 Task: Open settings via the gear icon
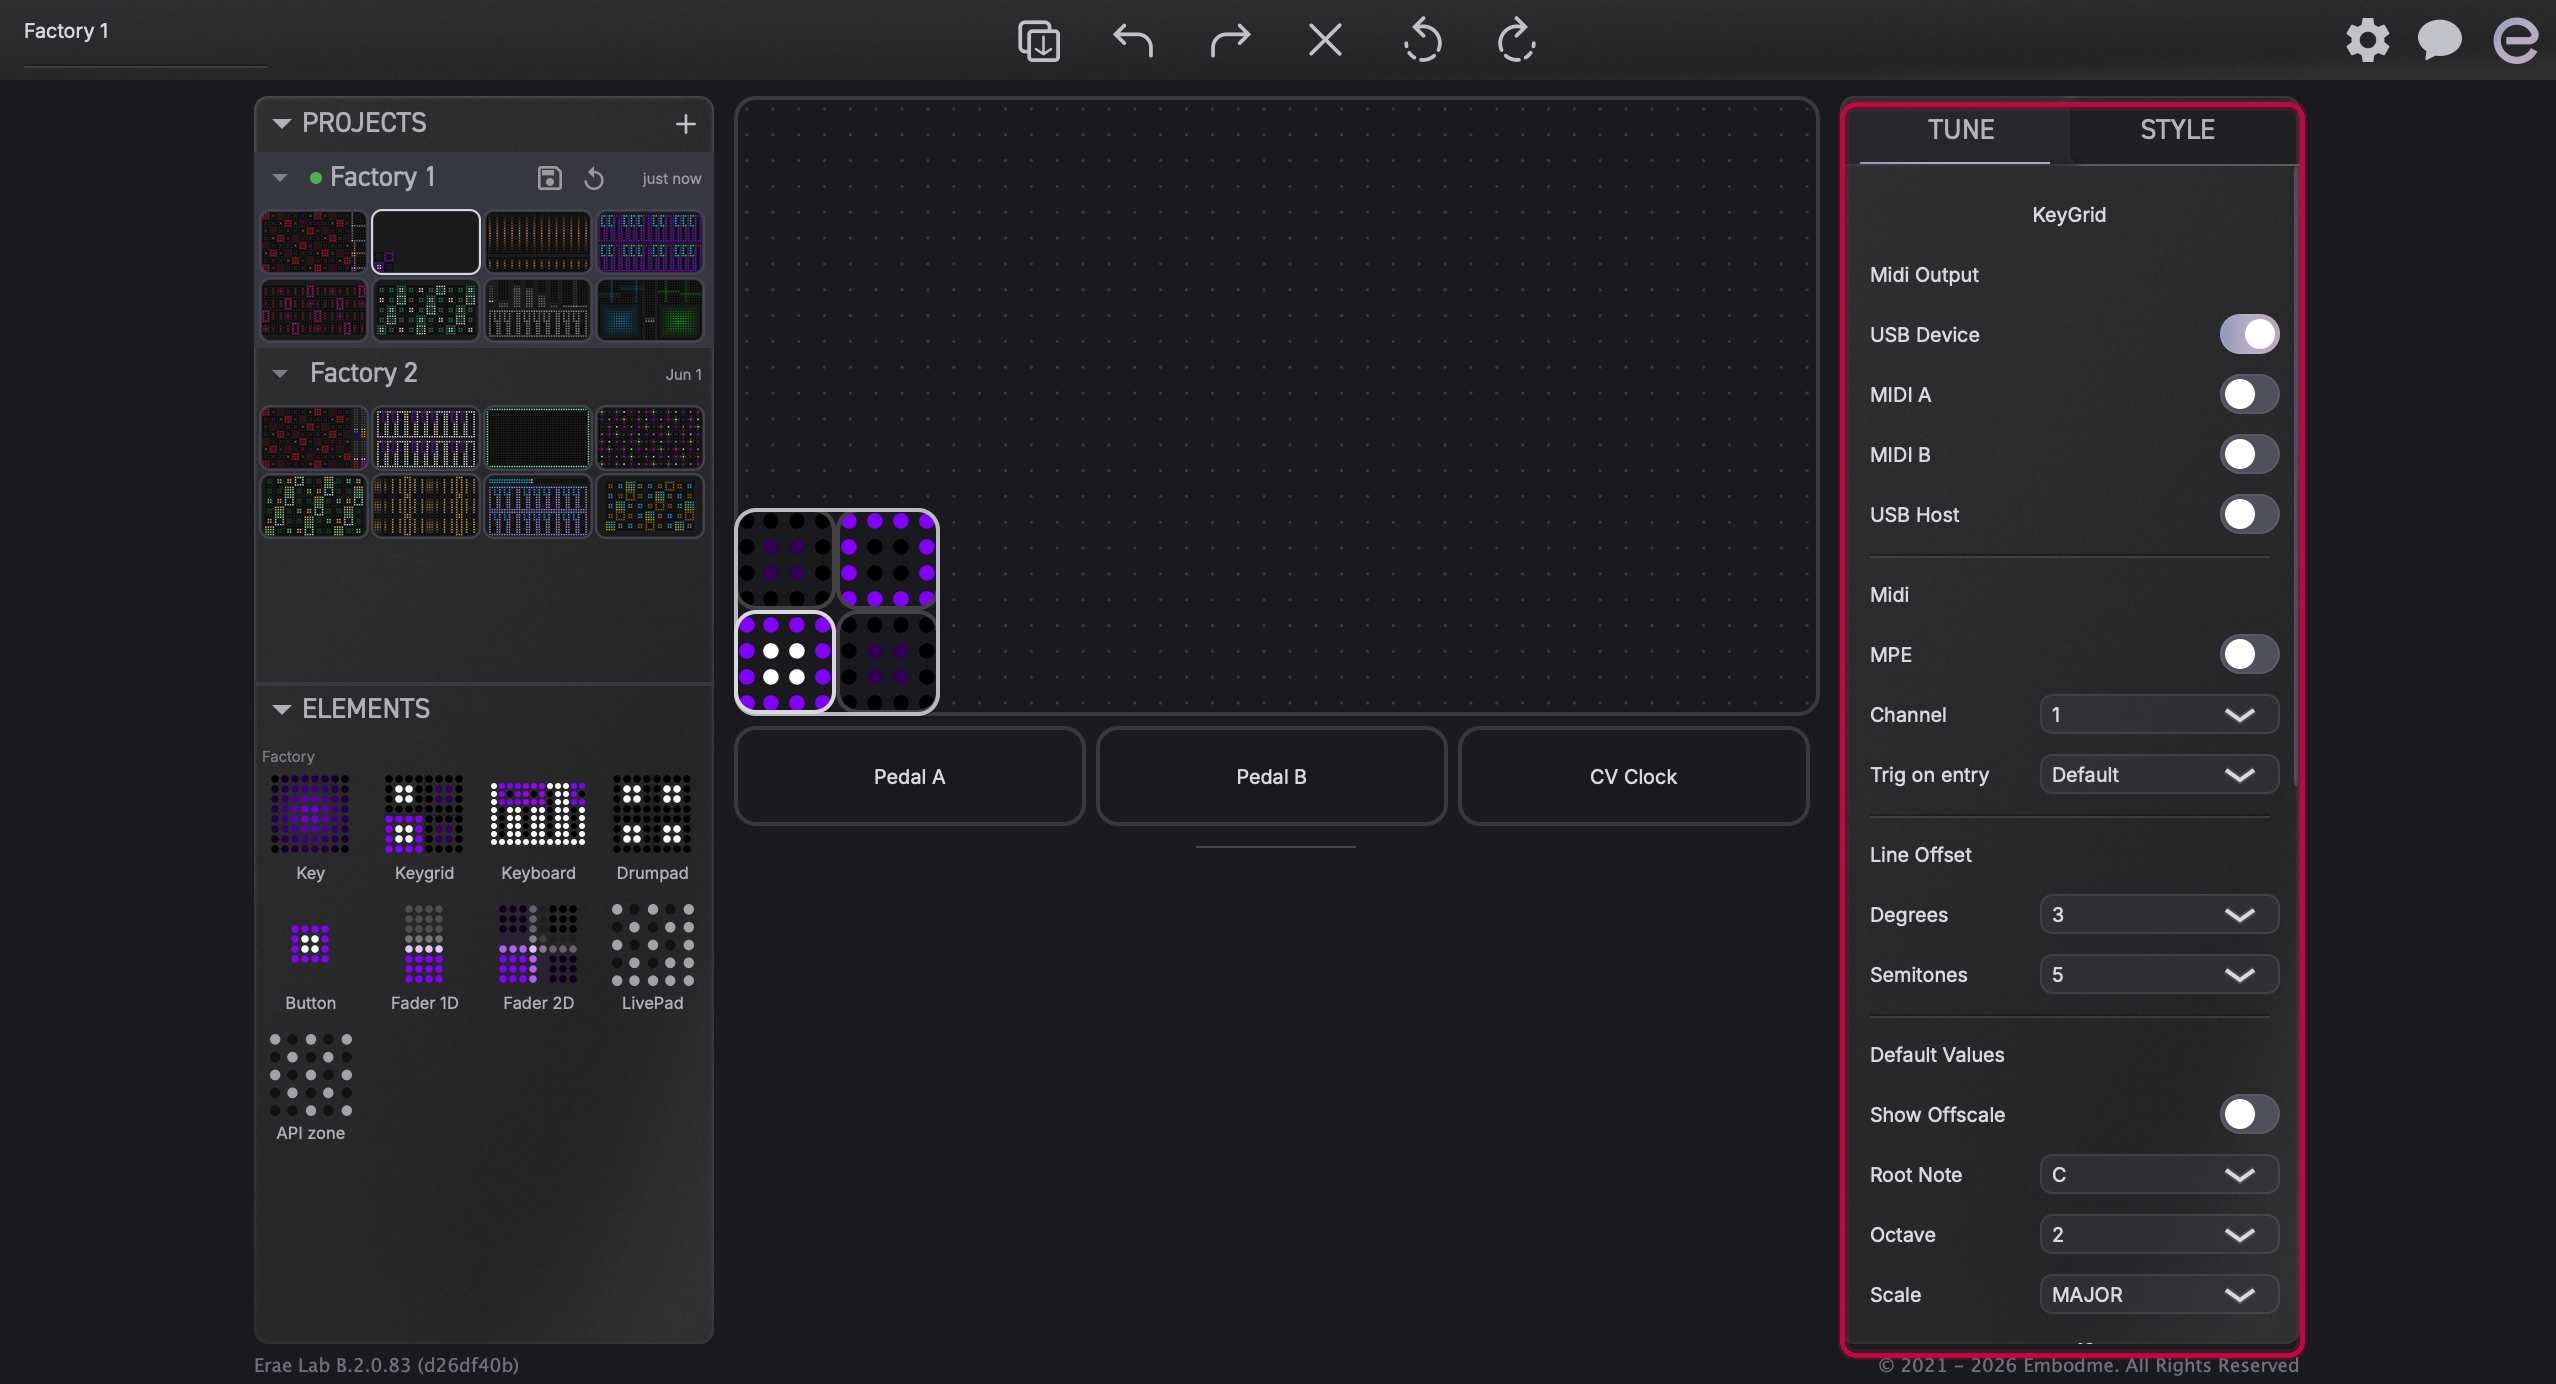(x=2367, y=41)
